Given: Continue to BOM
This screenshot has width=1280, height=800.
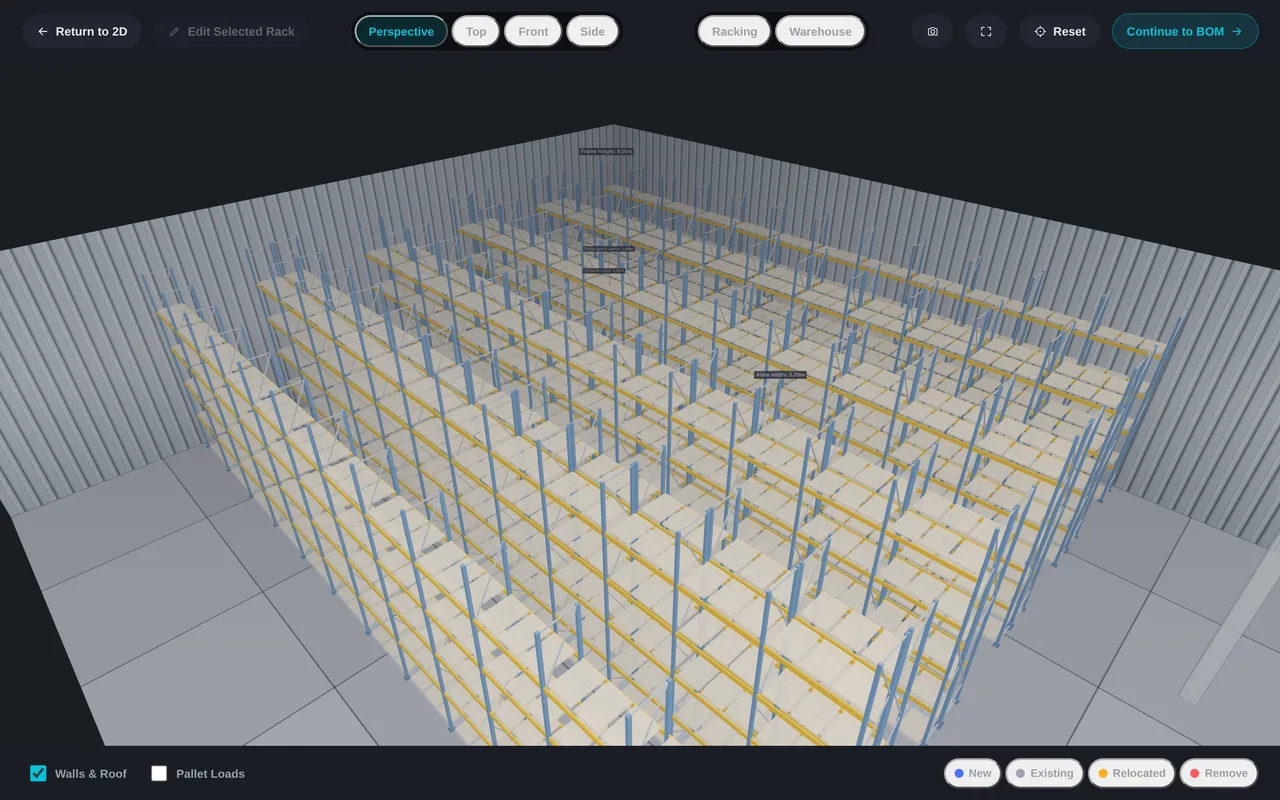Looking at the screenshot, I should click(x=1185, y=31).
